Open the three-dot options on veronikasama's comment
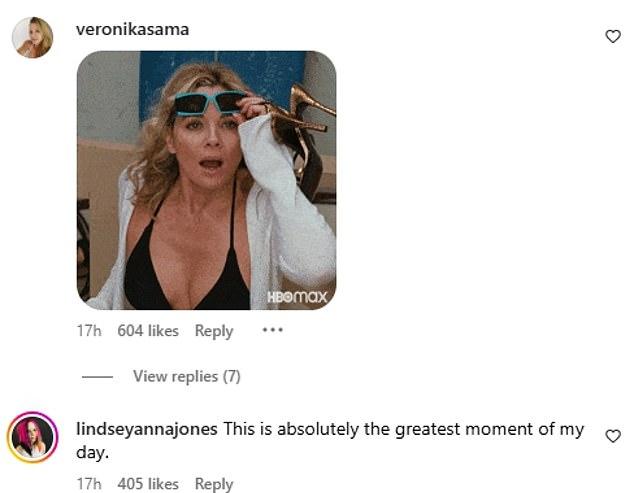The width and height of the screenshot is (634, 493). point(273,330)
